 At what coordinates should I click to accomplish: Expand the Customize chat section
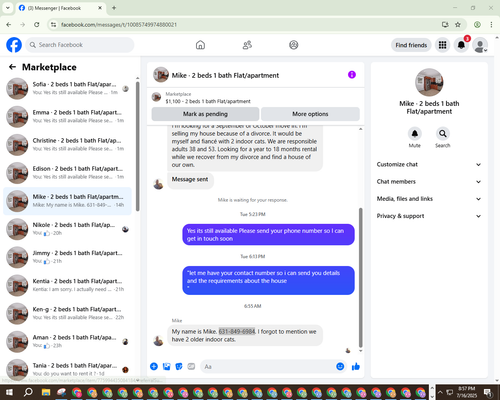429,164
